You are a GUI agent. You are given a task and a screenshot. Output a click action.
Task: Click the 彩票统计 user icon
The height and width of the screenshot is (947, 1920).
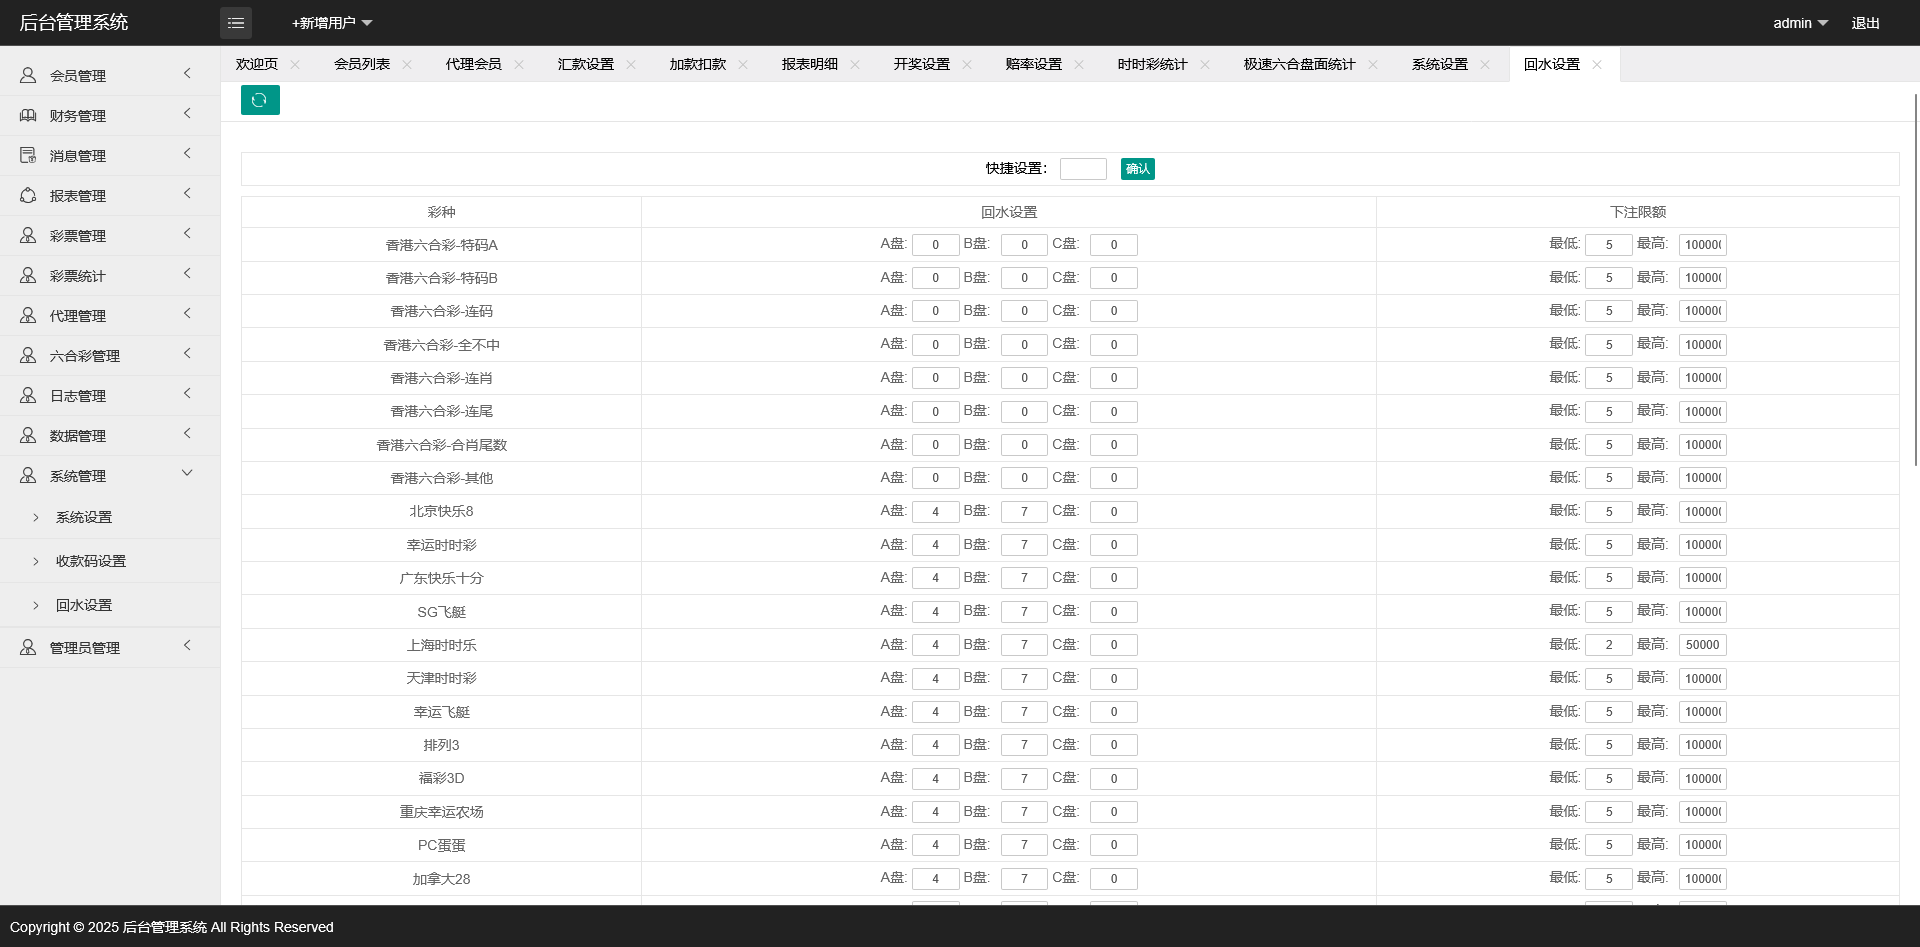(x=28, y=275)
